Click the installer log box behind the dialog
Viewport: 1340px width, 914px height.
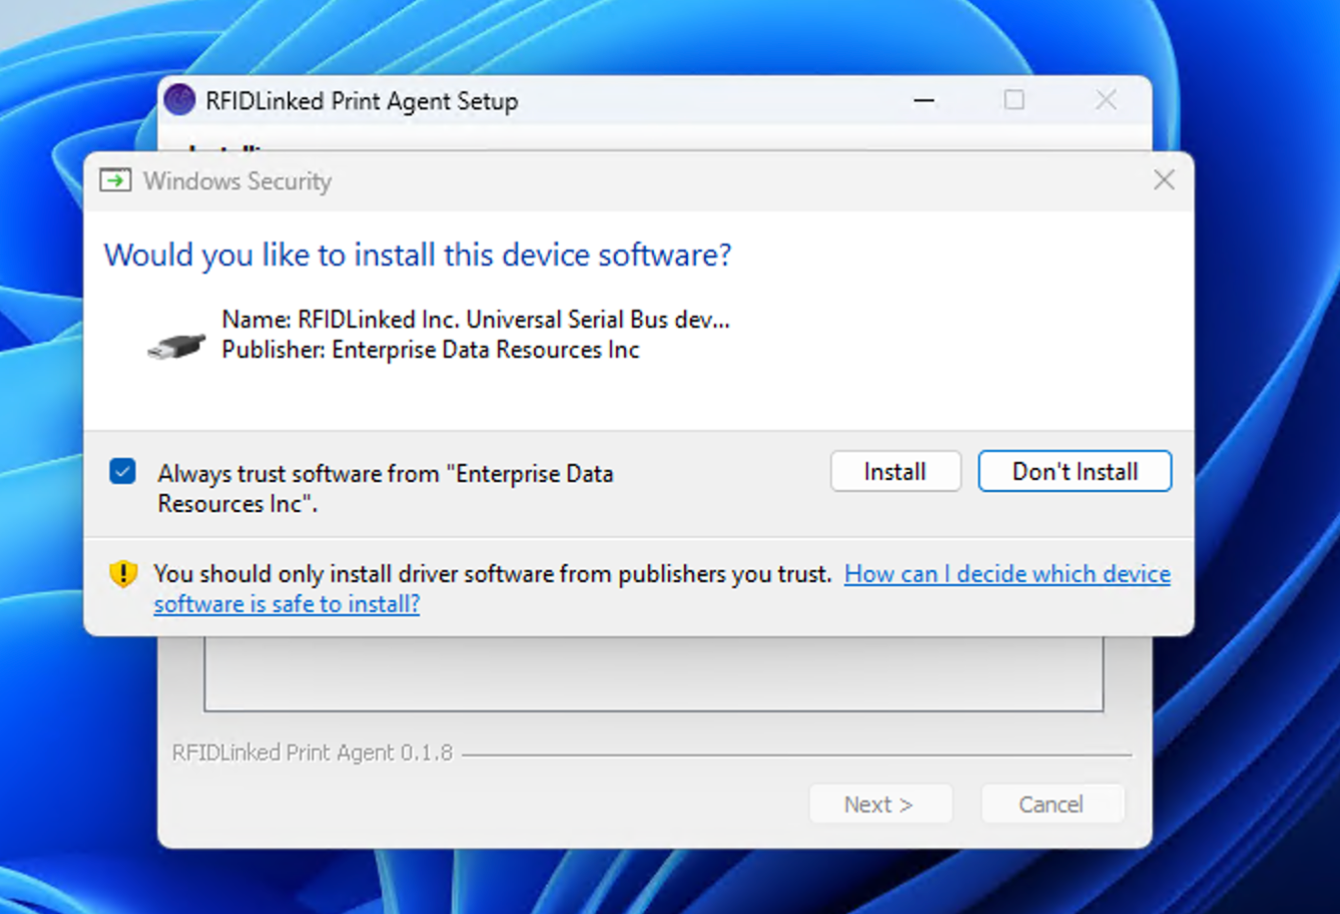[x=653, y=674]
